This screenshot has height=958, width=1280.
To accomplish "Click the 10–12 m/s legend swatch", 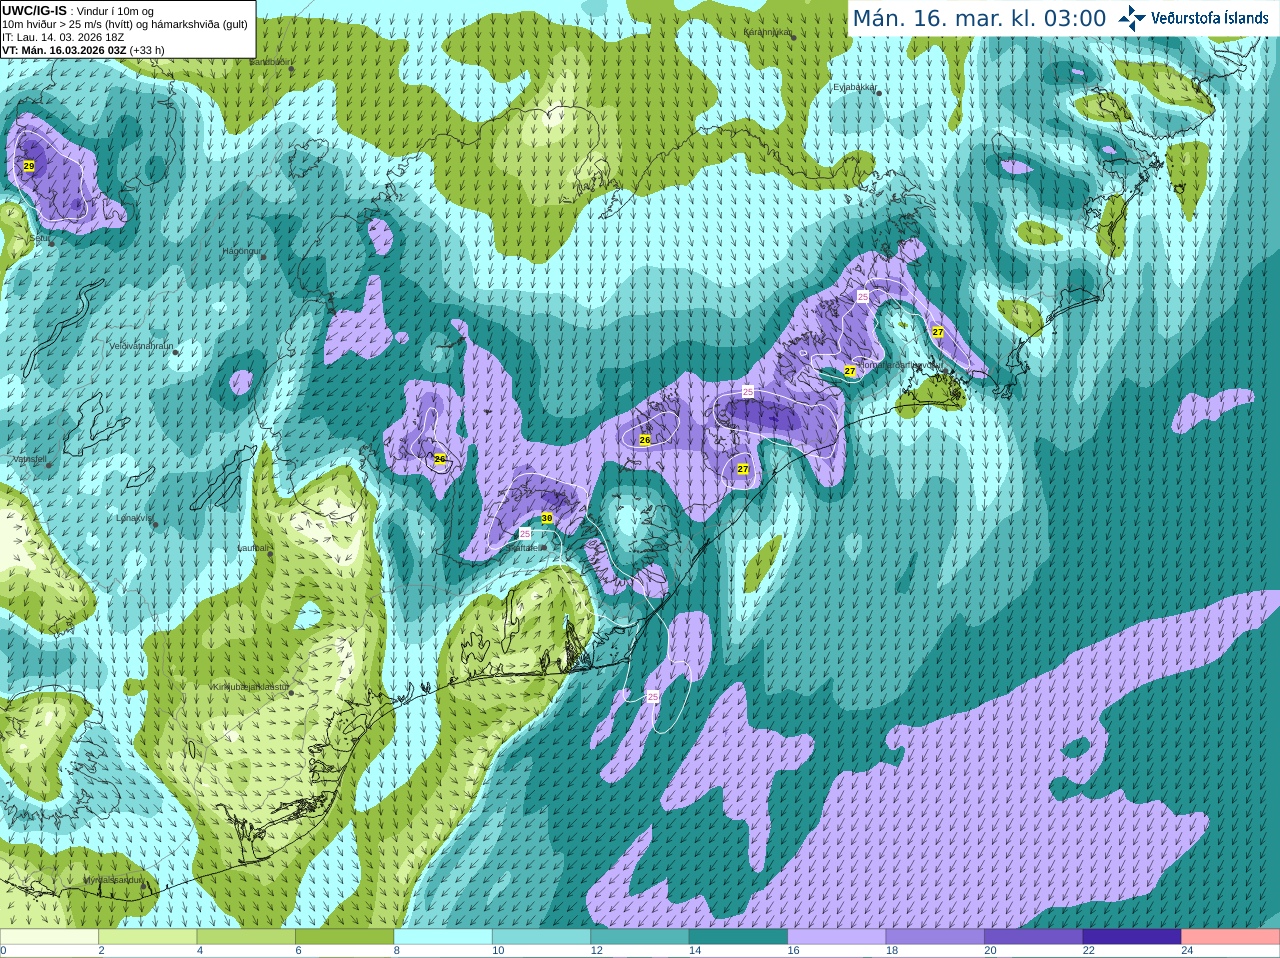I will click(541, 937).
